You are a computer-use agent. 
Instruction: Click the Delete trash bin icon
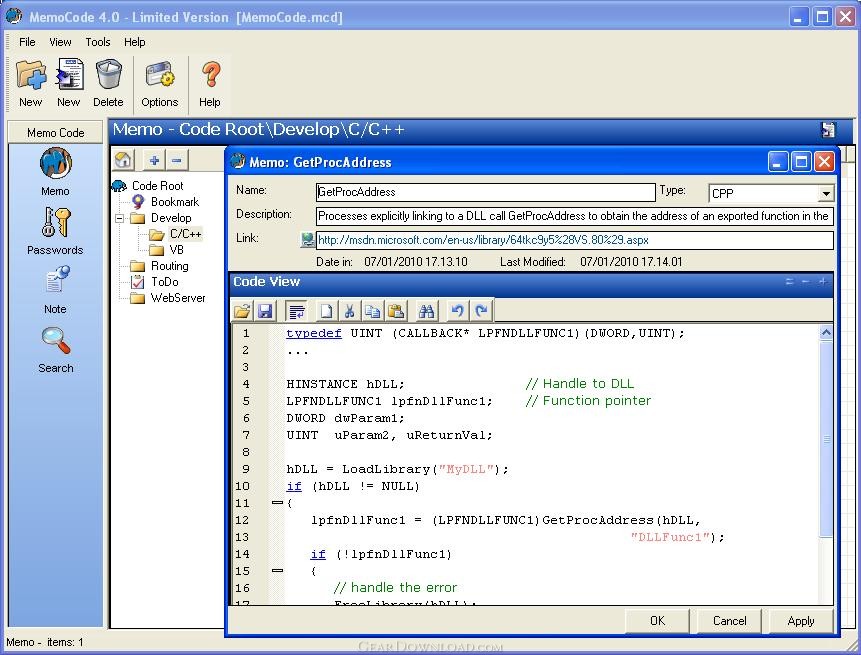pos(108,74)
